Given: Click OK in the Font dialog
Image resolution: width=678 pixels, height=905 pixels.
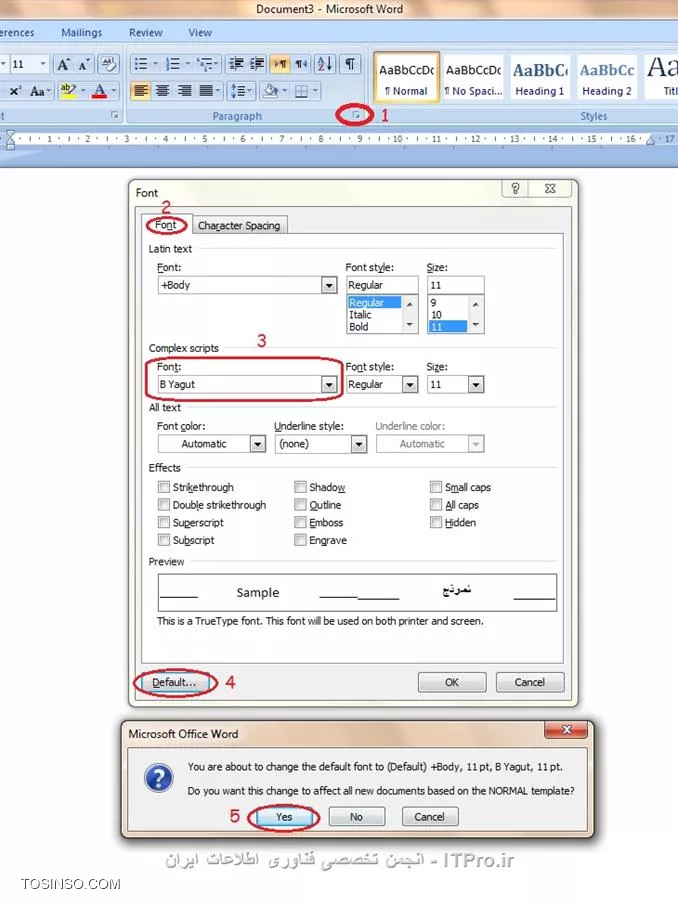Looking at the screenshot, I should pos(452,682).
